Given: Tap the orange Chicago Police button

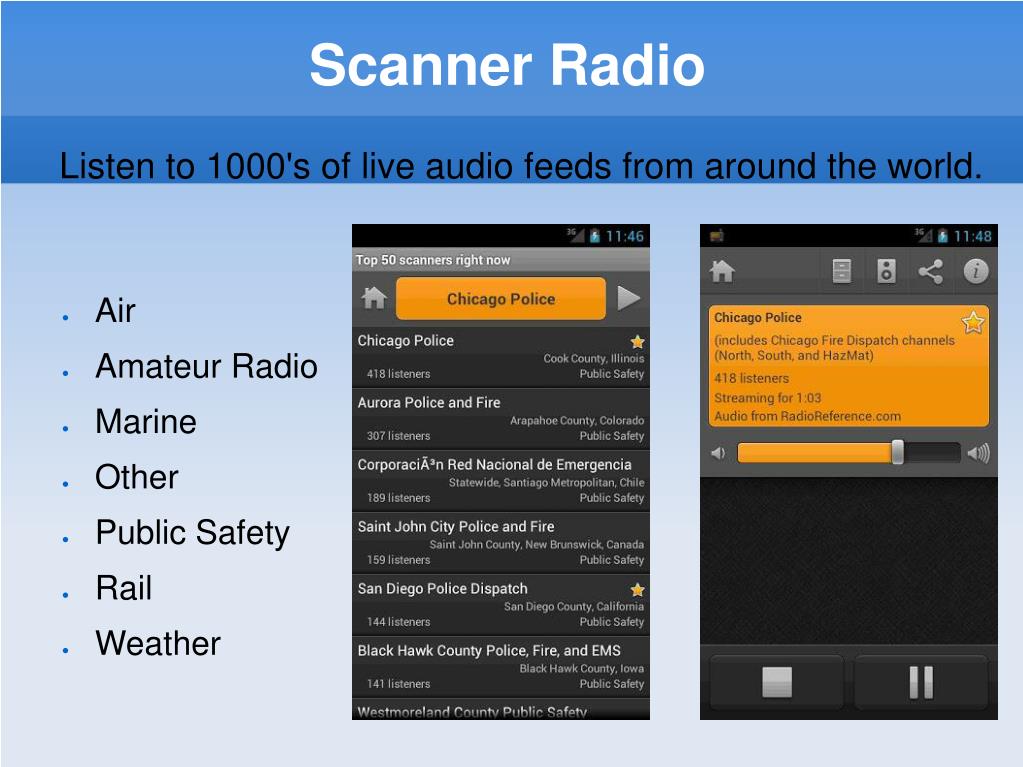Looking at the screenshot, I should [500, 299].
